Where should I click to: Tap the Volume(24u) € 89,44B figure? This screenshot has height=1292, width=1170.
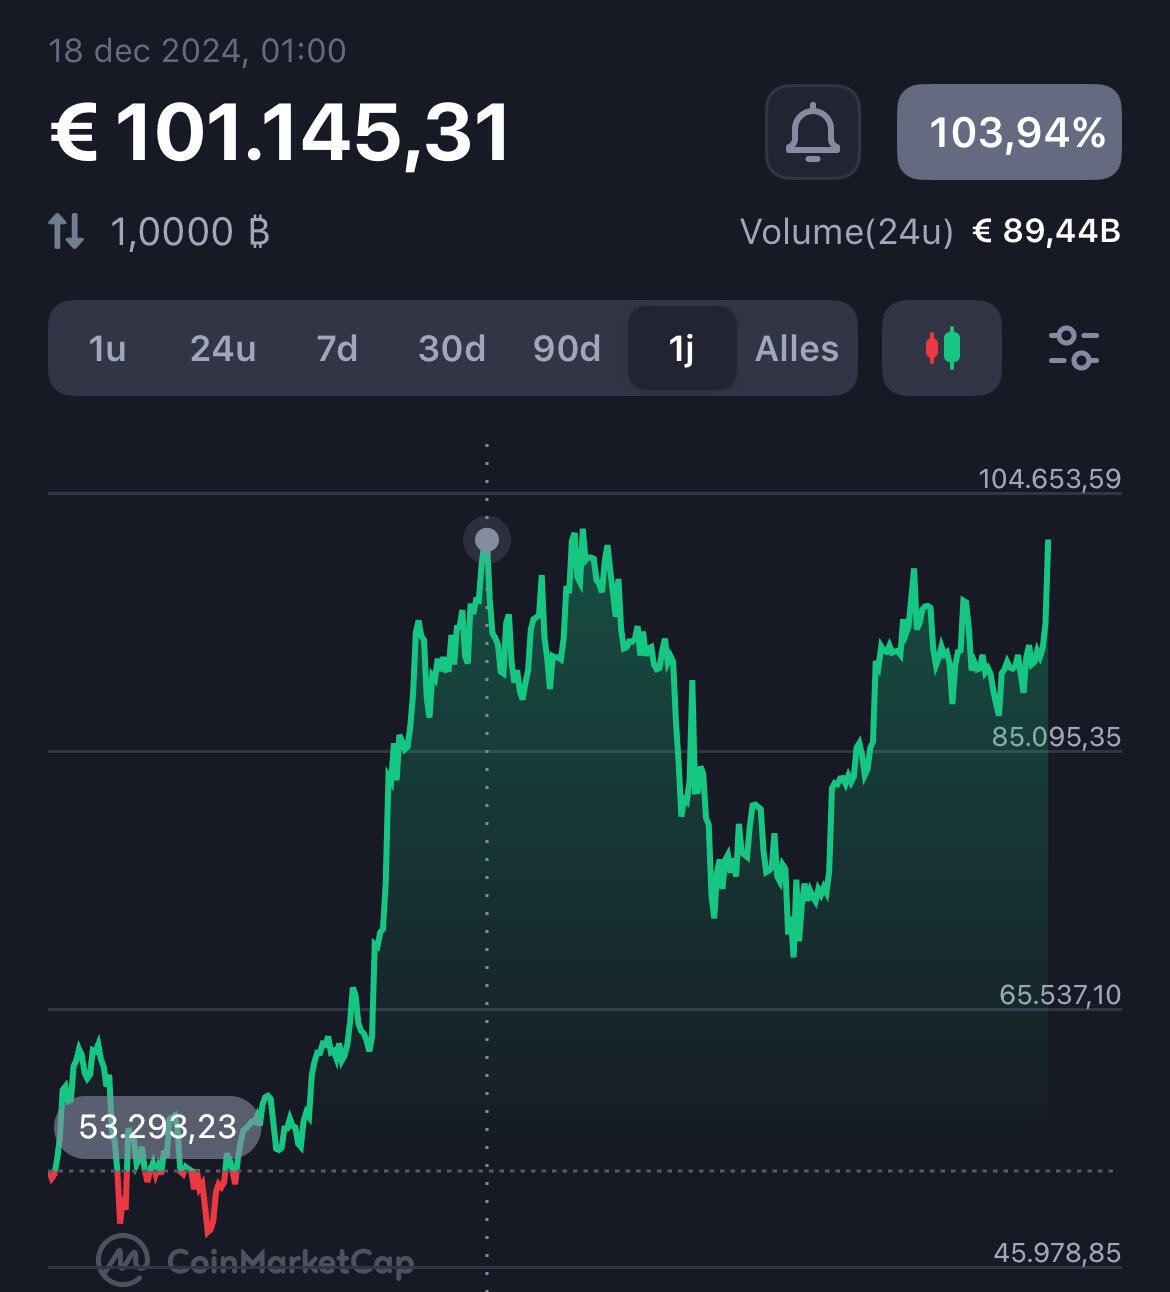pyautogui.click(x=930, y=232)
